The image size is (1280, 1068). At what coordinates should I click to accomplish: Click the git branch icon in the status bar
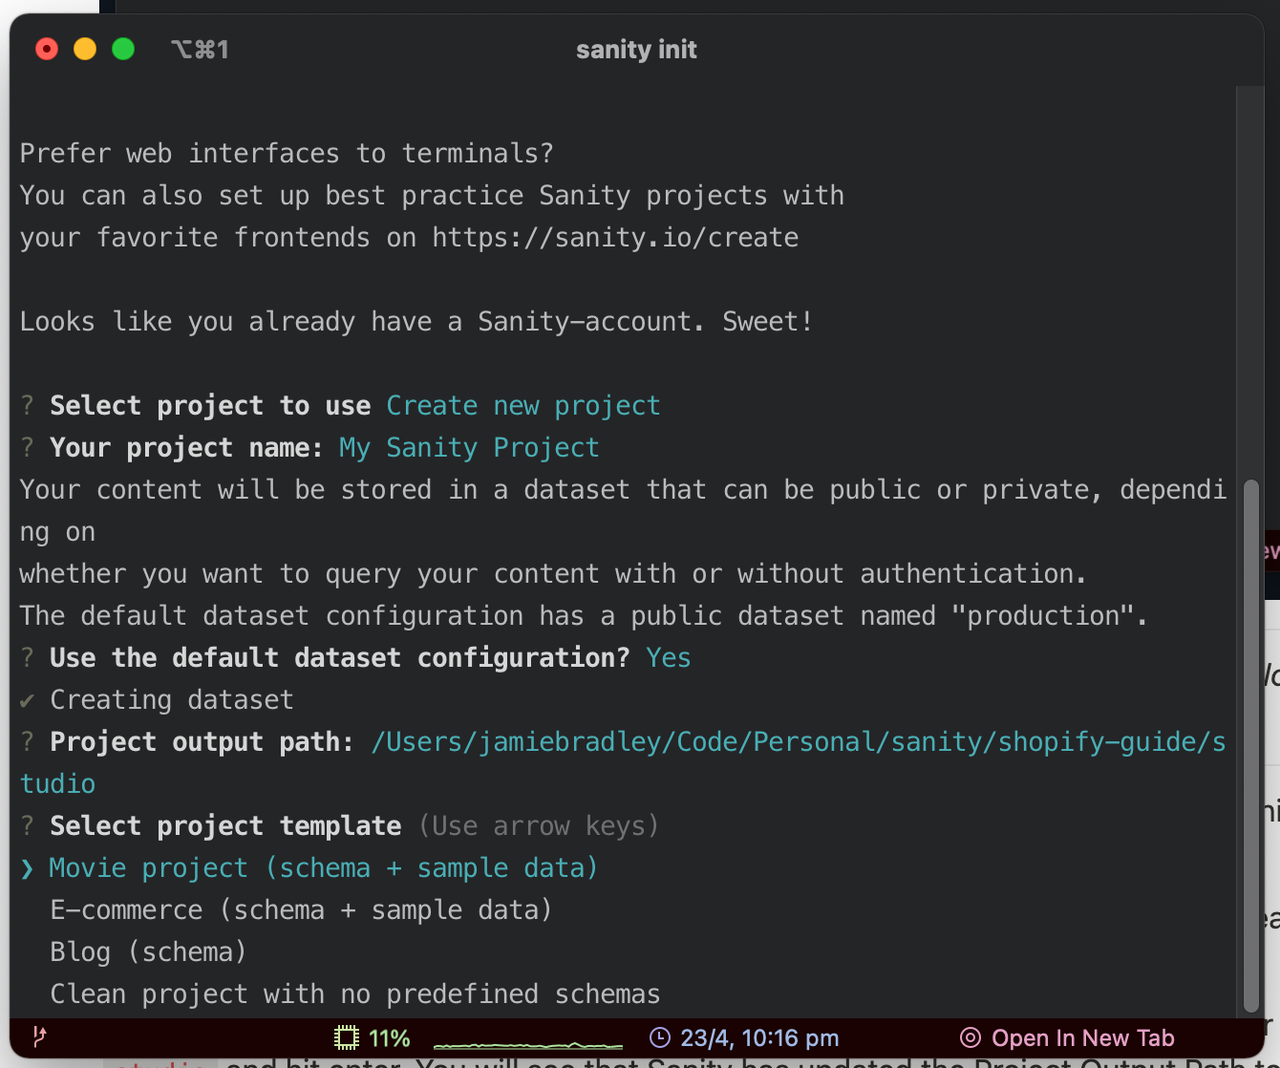(x=39, y=1038)
